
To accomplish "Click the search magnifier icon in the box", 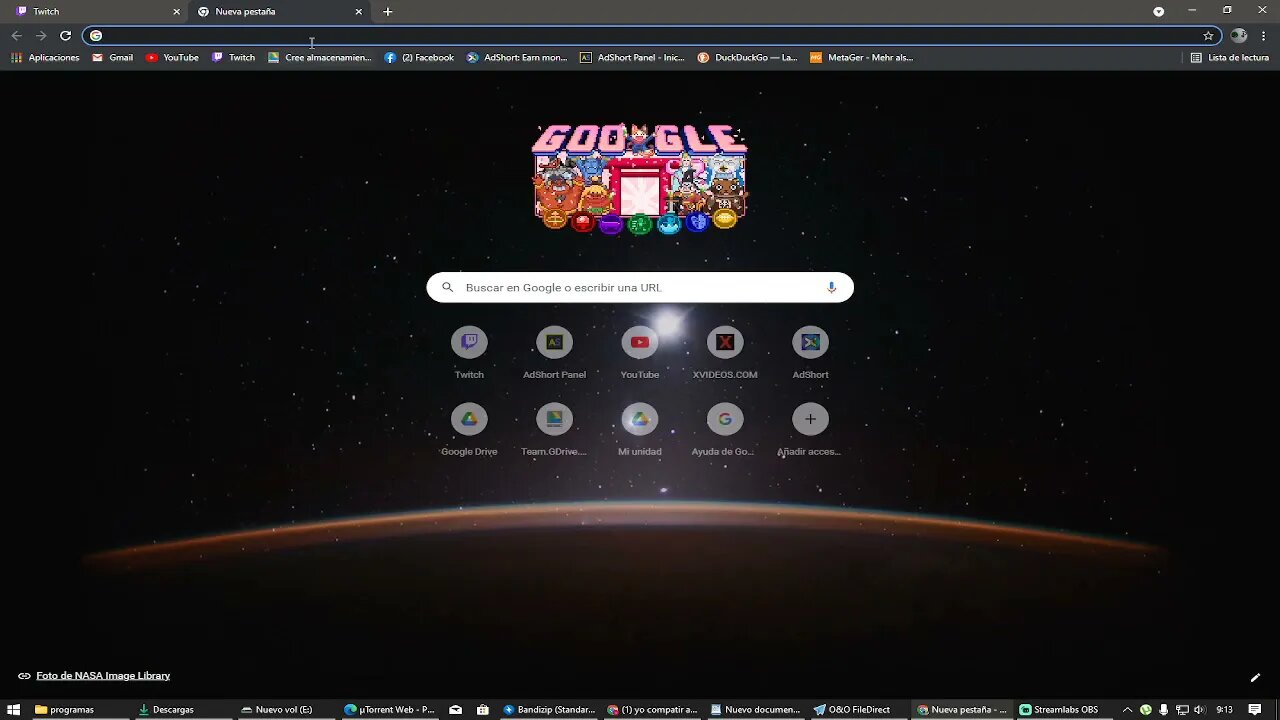I will click(x=447, y=287).
